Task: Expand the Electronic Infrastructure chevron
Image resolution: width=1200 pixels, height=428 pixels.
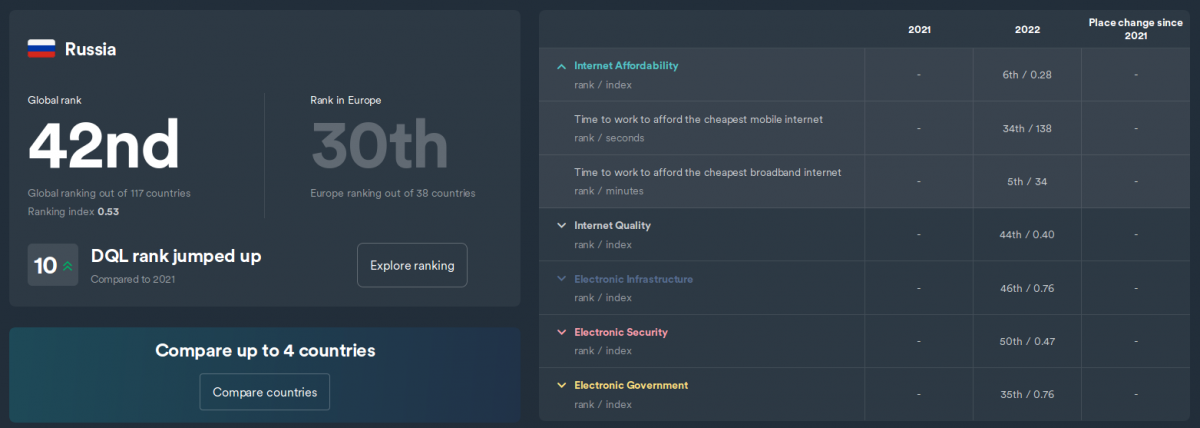Action: click(x=561, y=280)
